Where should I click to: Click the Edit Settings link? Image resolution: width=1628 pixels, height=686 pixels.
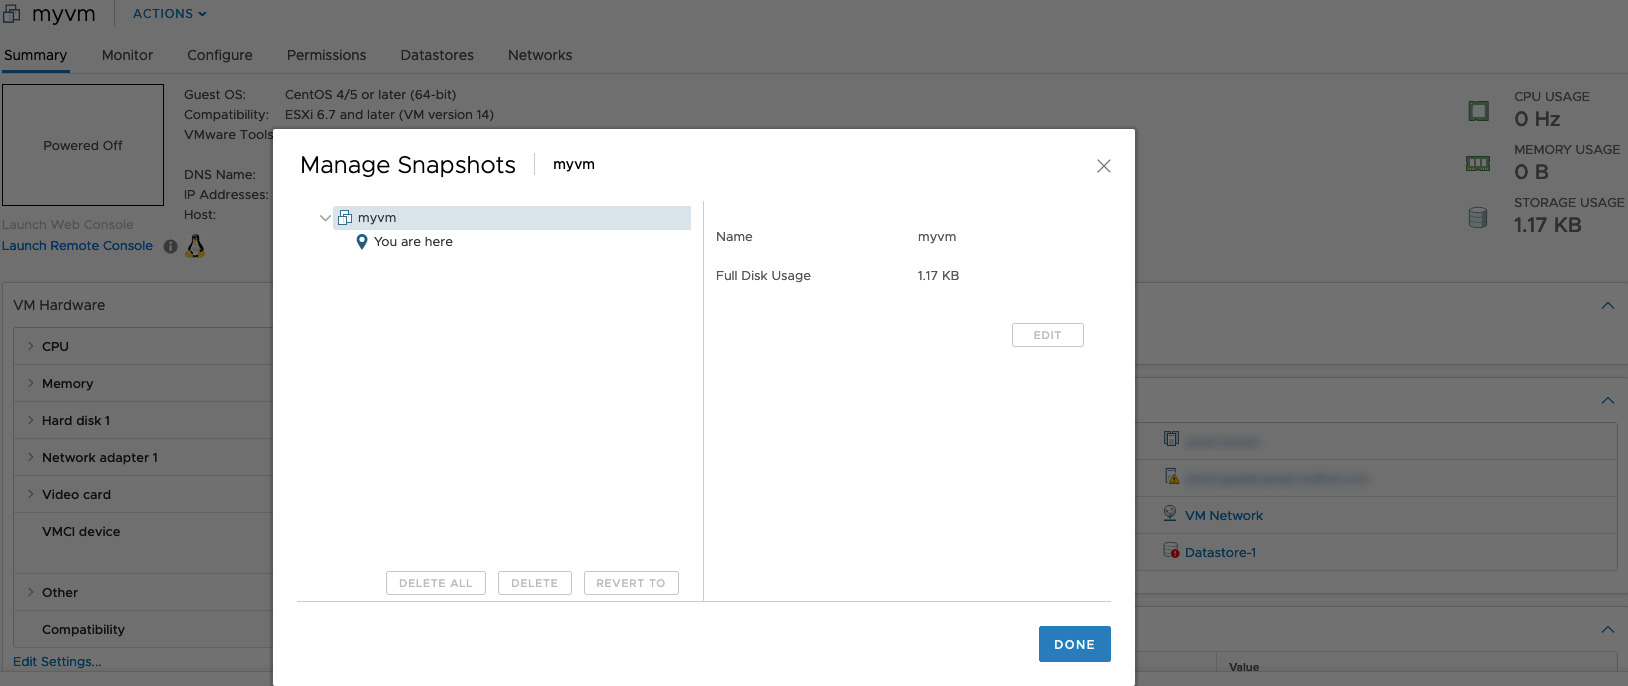point(57,662)
